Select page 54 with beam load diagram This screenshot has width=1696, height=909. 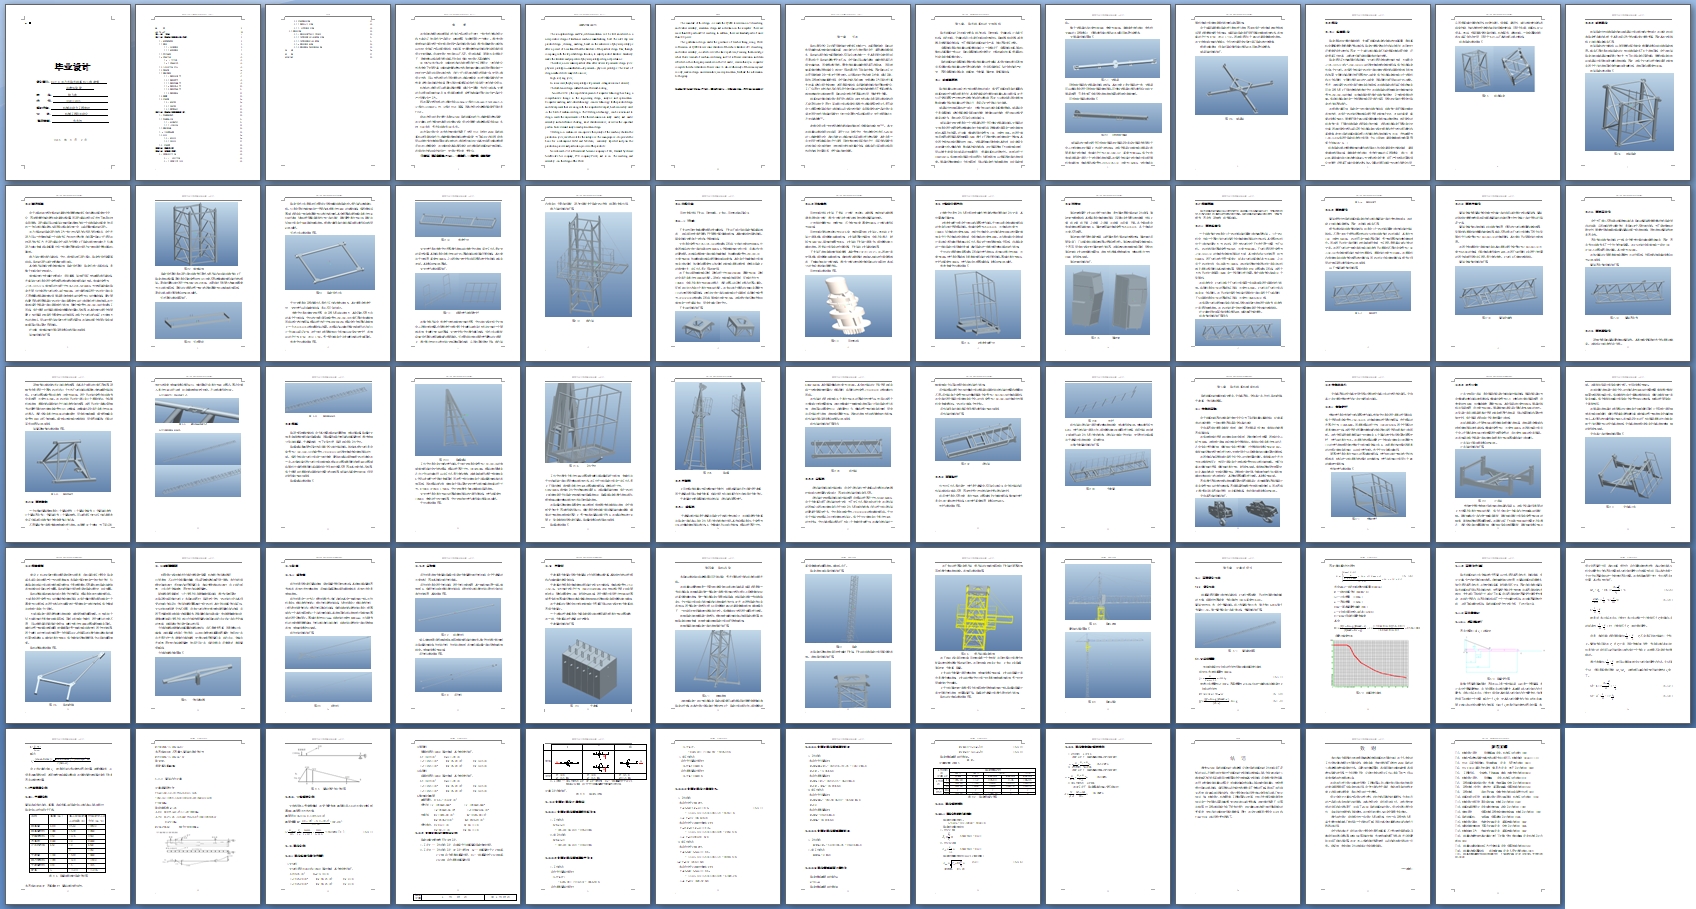(198, 816)
